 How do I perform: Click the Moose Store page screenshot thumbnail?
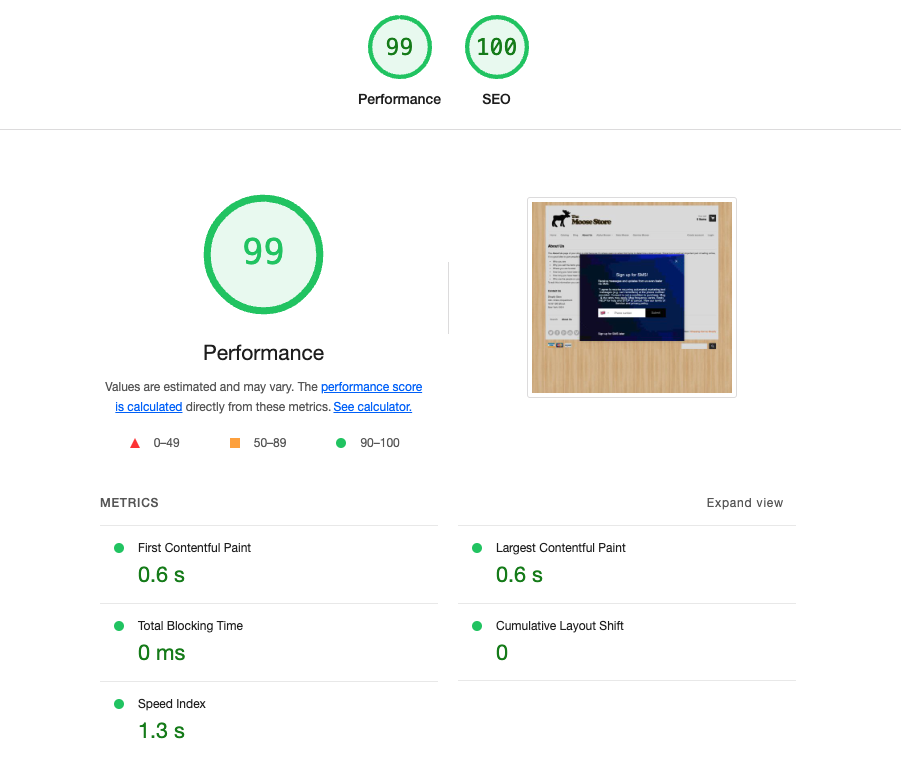click(632, 298)
